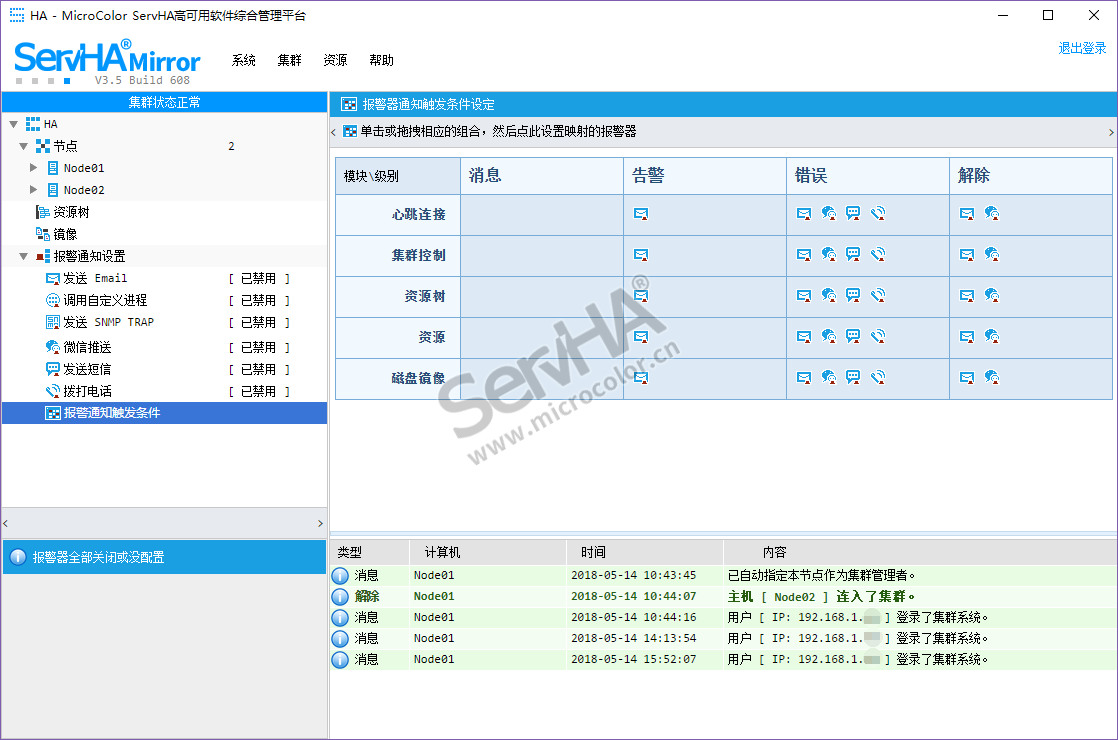The height and width of the screenshot is (740, 1118).
Task: Expand the Node02 tree node
Action: pos(34,190)
